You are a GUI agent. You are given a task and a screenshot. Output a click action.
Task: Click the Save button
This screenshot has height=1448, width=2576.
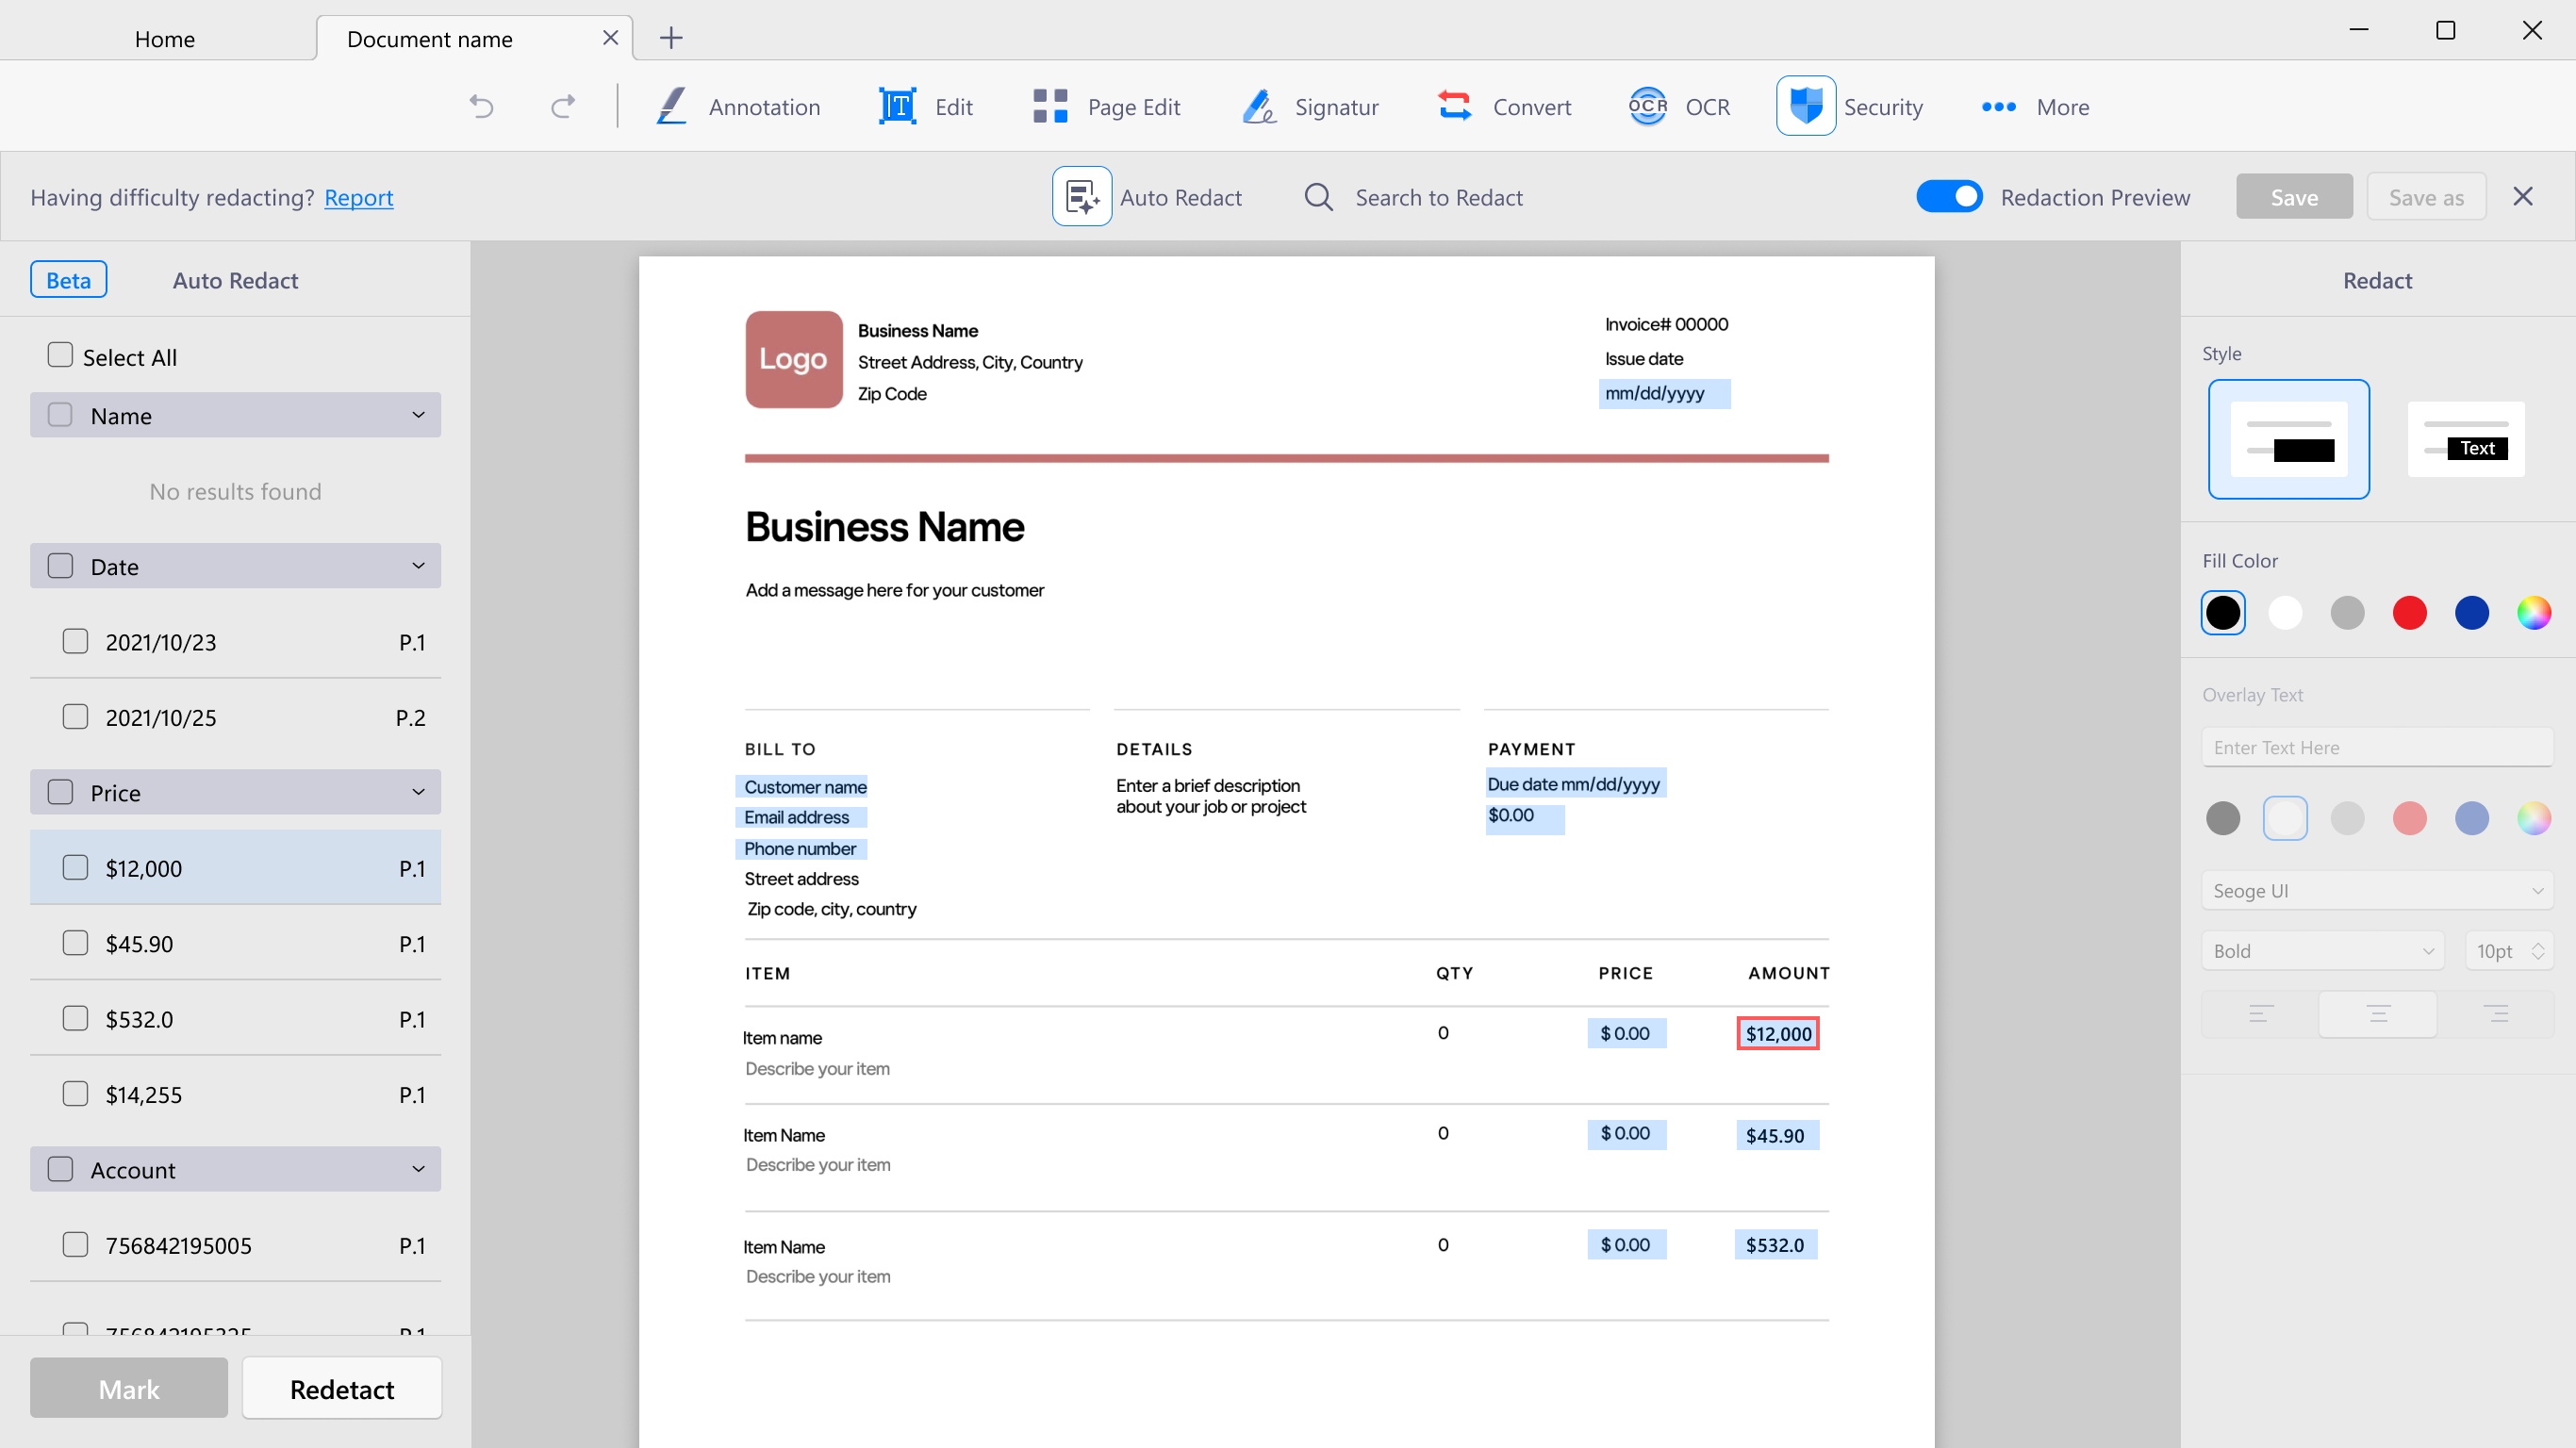pyautogui.click(x=2294, y=197)
